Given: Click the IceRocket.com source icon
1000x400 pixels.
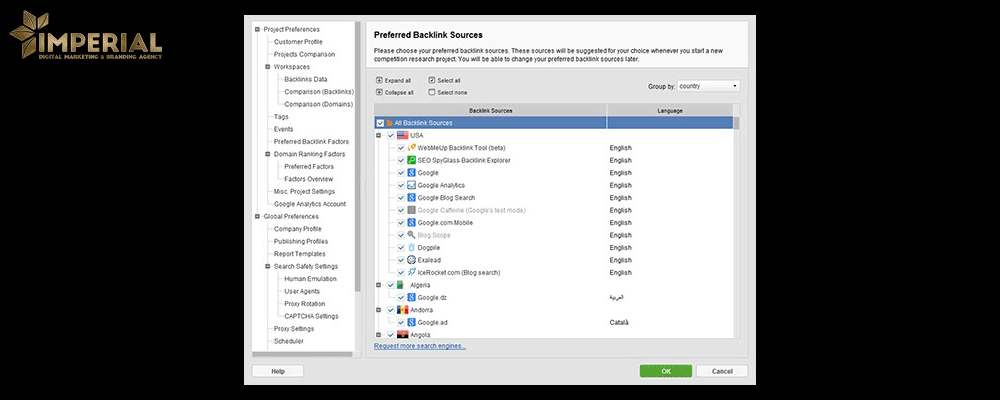Looking at the screenshot, I should click(x=411, y=272).
